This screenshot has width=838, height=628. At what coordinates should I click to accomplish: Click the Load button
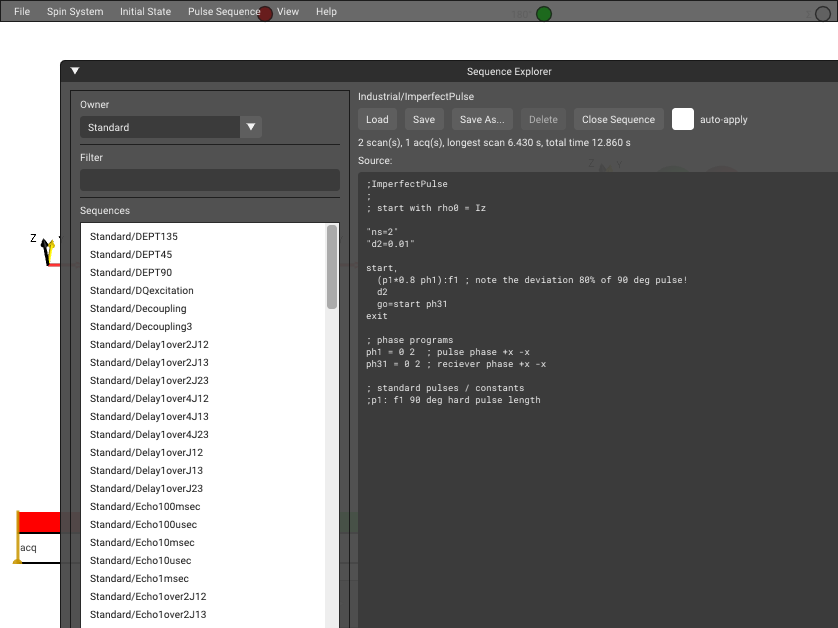[x=377, y=119]
